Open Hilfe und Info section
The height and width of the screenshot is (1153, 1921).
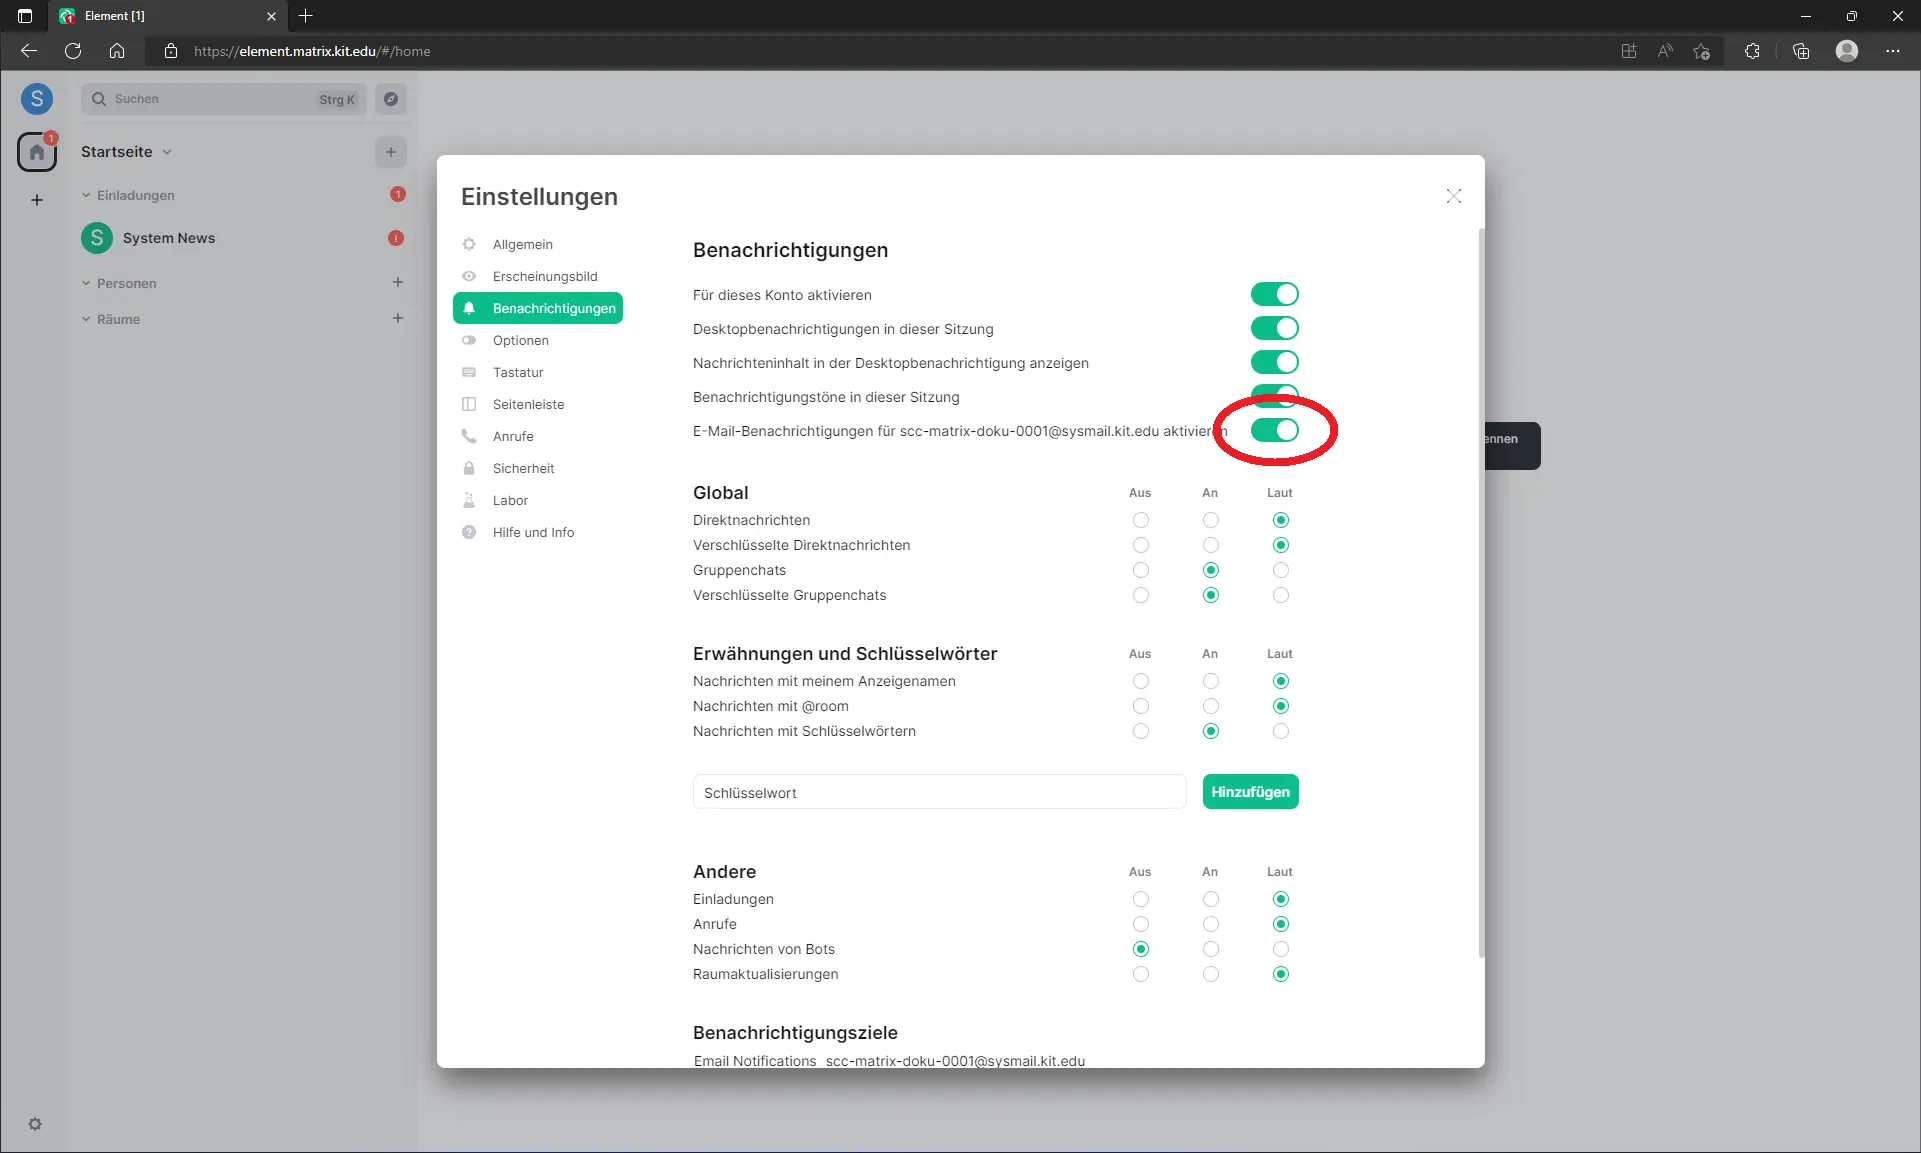(x=532, y=532)
